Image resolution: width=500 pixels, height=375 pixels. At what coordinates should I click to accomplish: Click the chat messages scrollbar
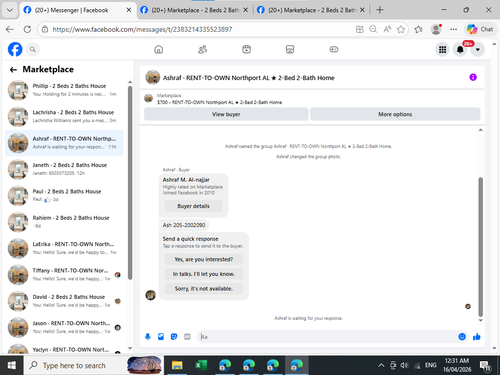click(480, 247)
